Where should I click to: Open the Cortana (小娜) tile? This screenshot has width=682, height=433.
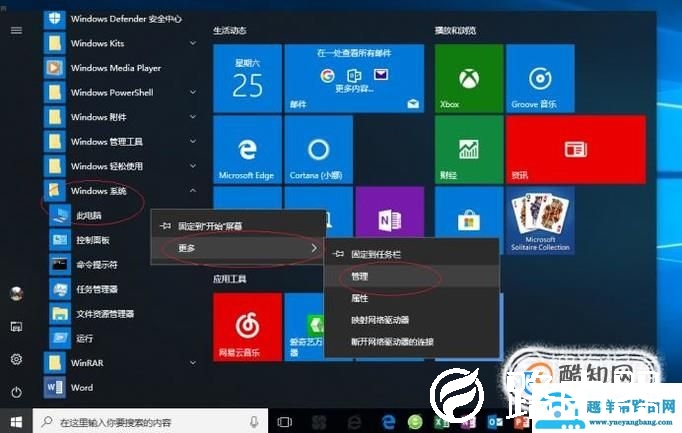(x=318, y=150)
